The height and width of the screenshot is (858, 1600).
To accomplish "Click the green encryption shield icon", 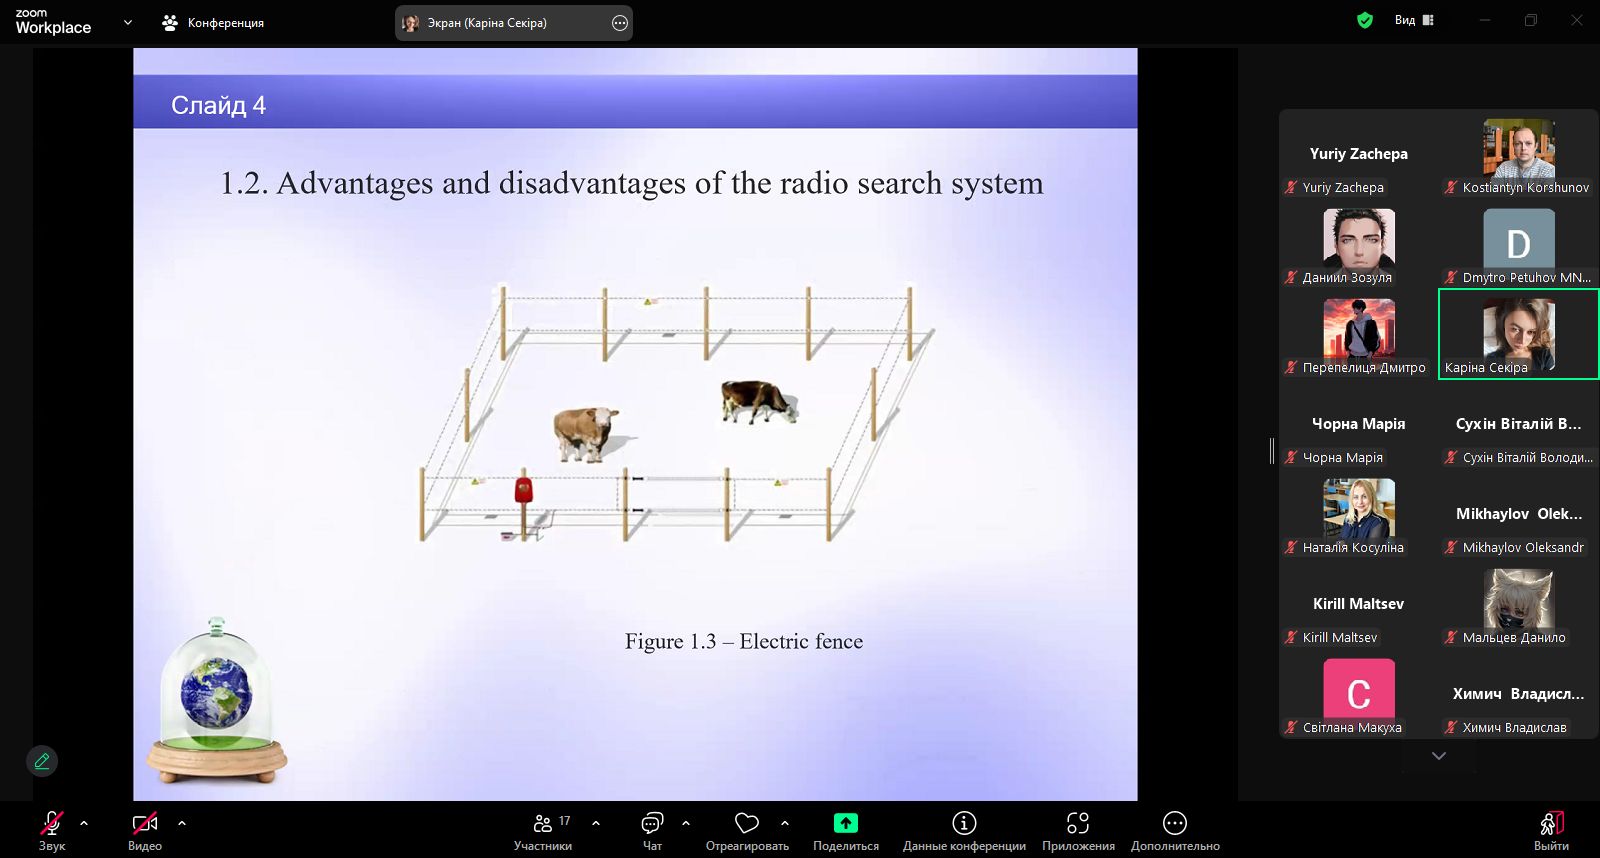I will [1364, 20].
